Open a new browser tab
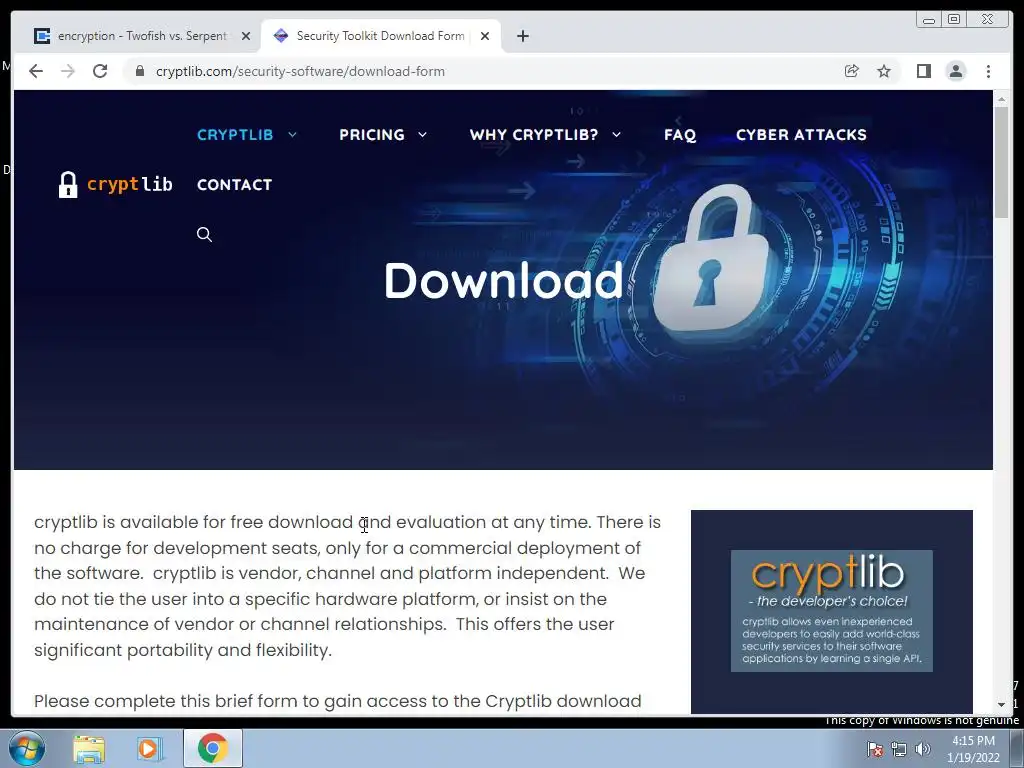The image size is (1024, 768). (x=522, y=36)
